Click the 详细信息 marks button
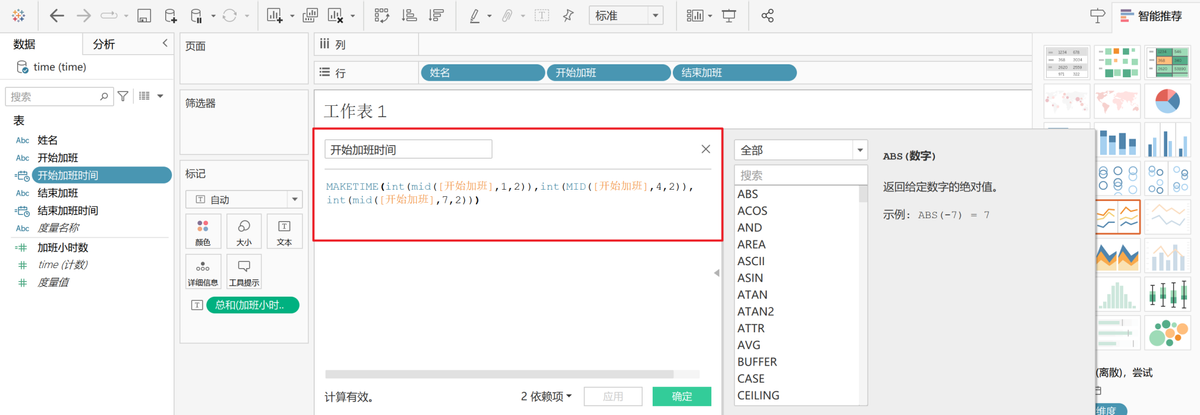The image size is (1200, 415). click(x=203, y=273)
